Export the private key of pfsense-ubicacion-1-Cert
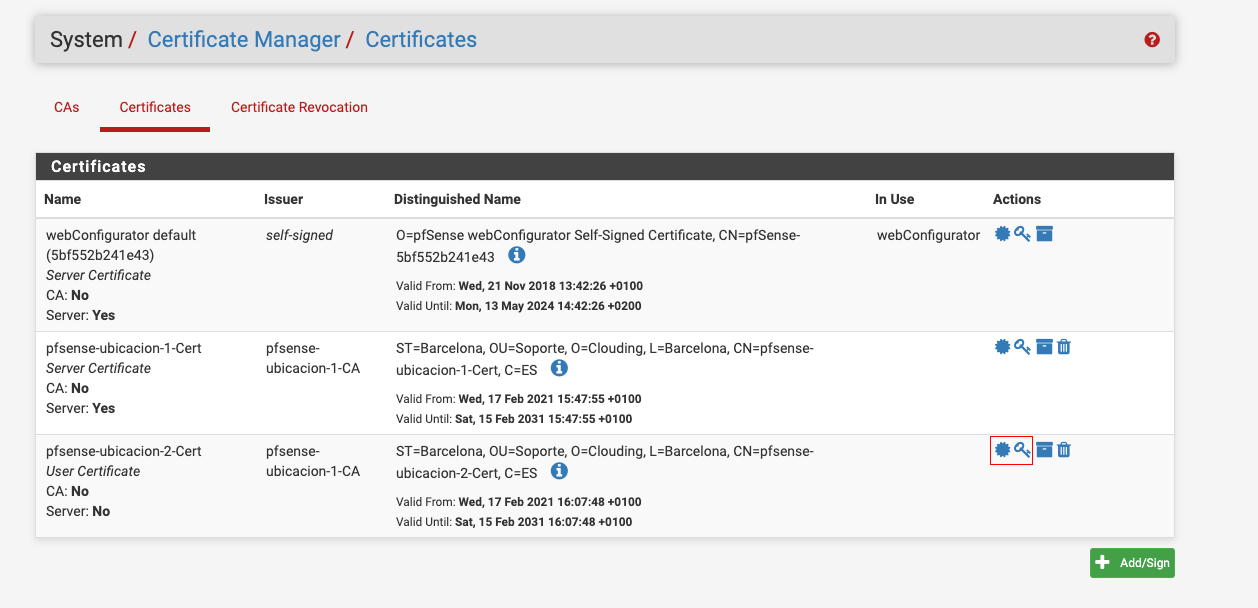Viewport: 1258px width, 608px height. click(1022, 347)
